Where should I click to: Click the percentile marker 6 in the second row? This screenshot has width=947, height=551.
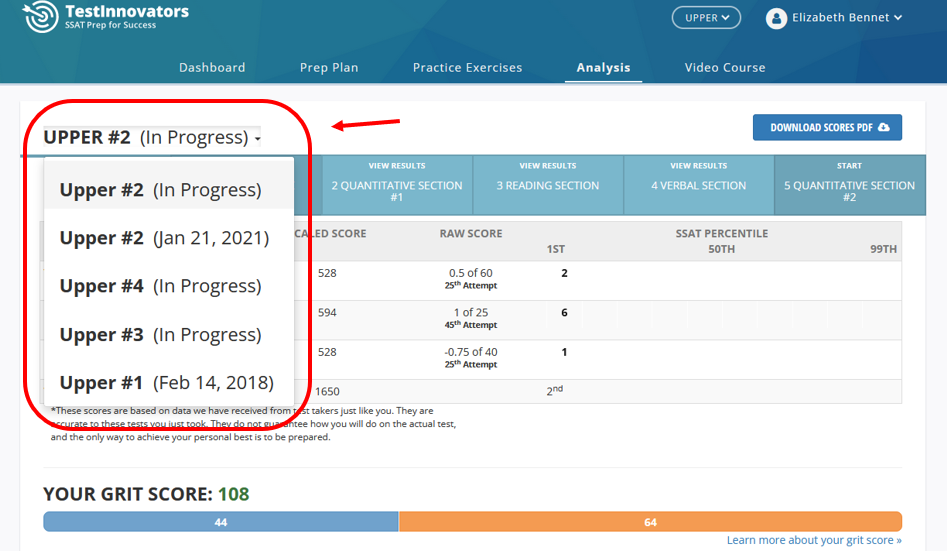click(x=564, y=312)
